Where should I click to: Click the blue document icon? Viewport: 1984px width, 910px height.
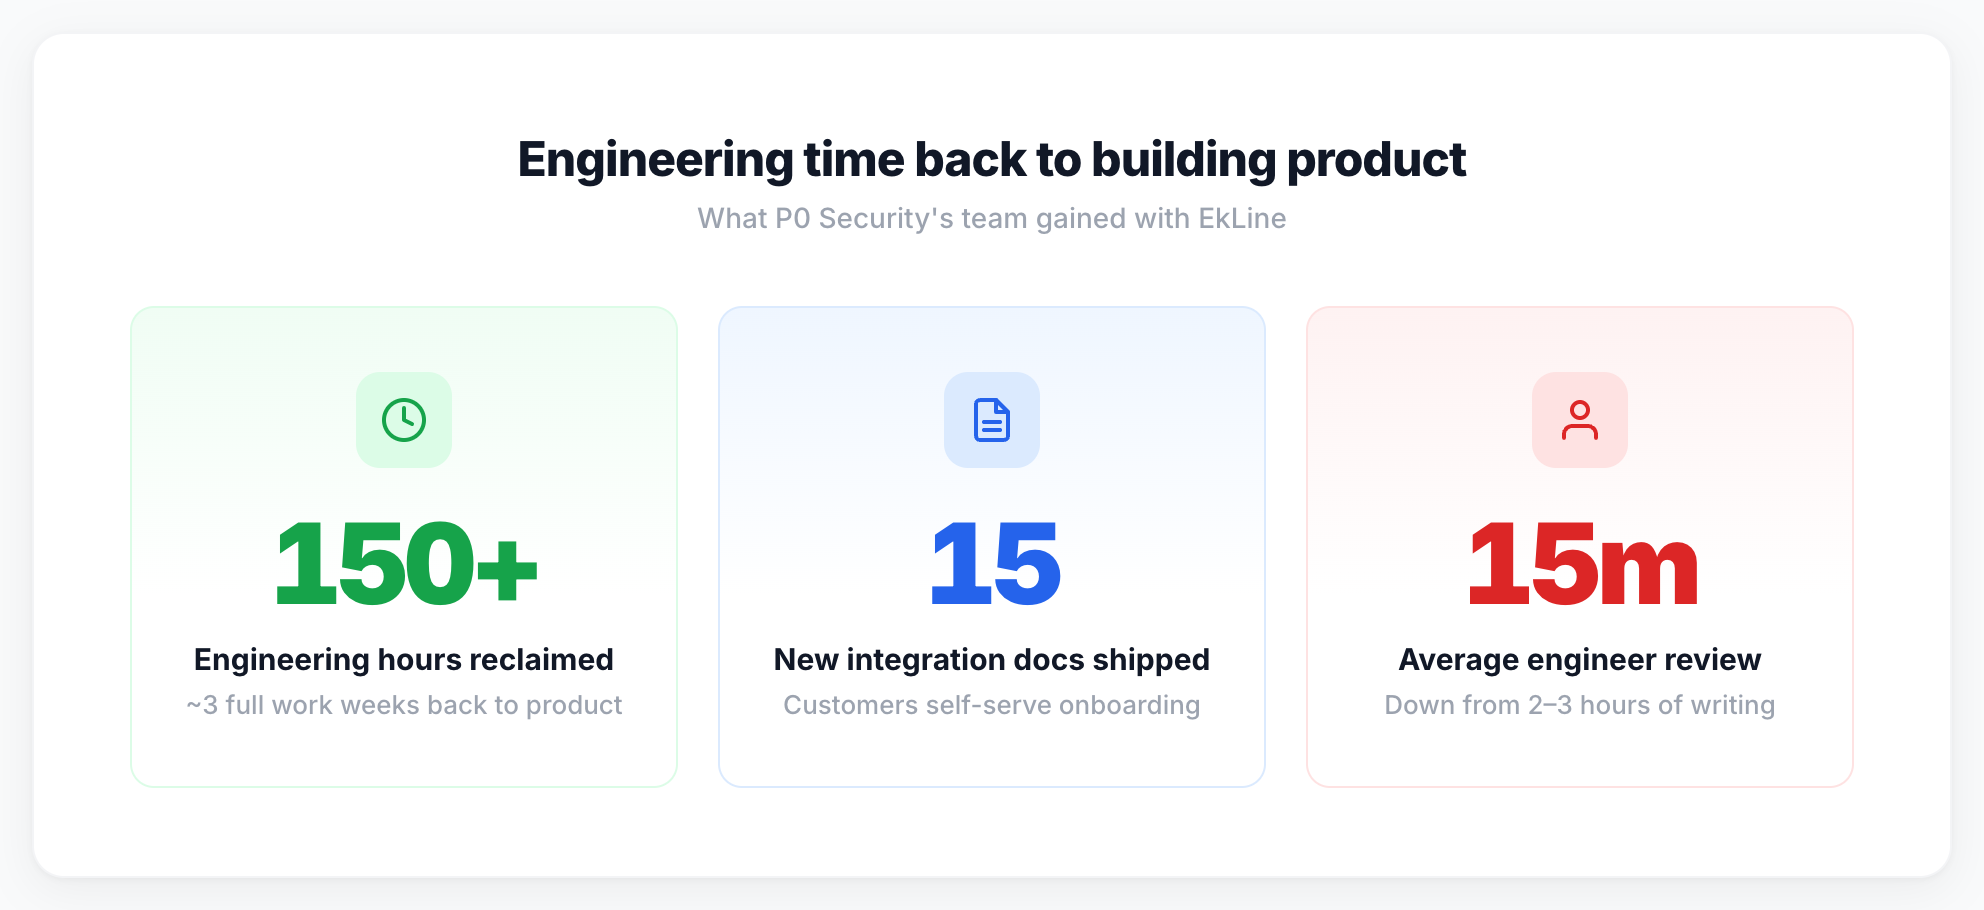[x=992, y=420]
